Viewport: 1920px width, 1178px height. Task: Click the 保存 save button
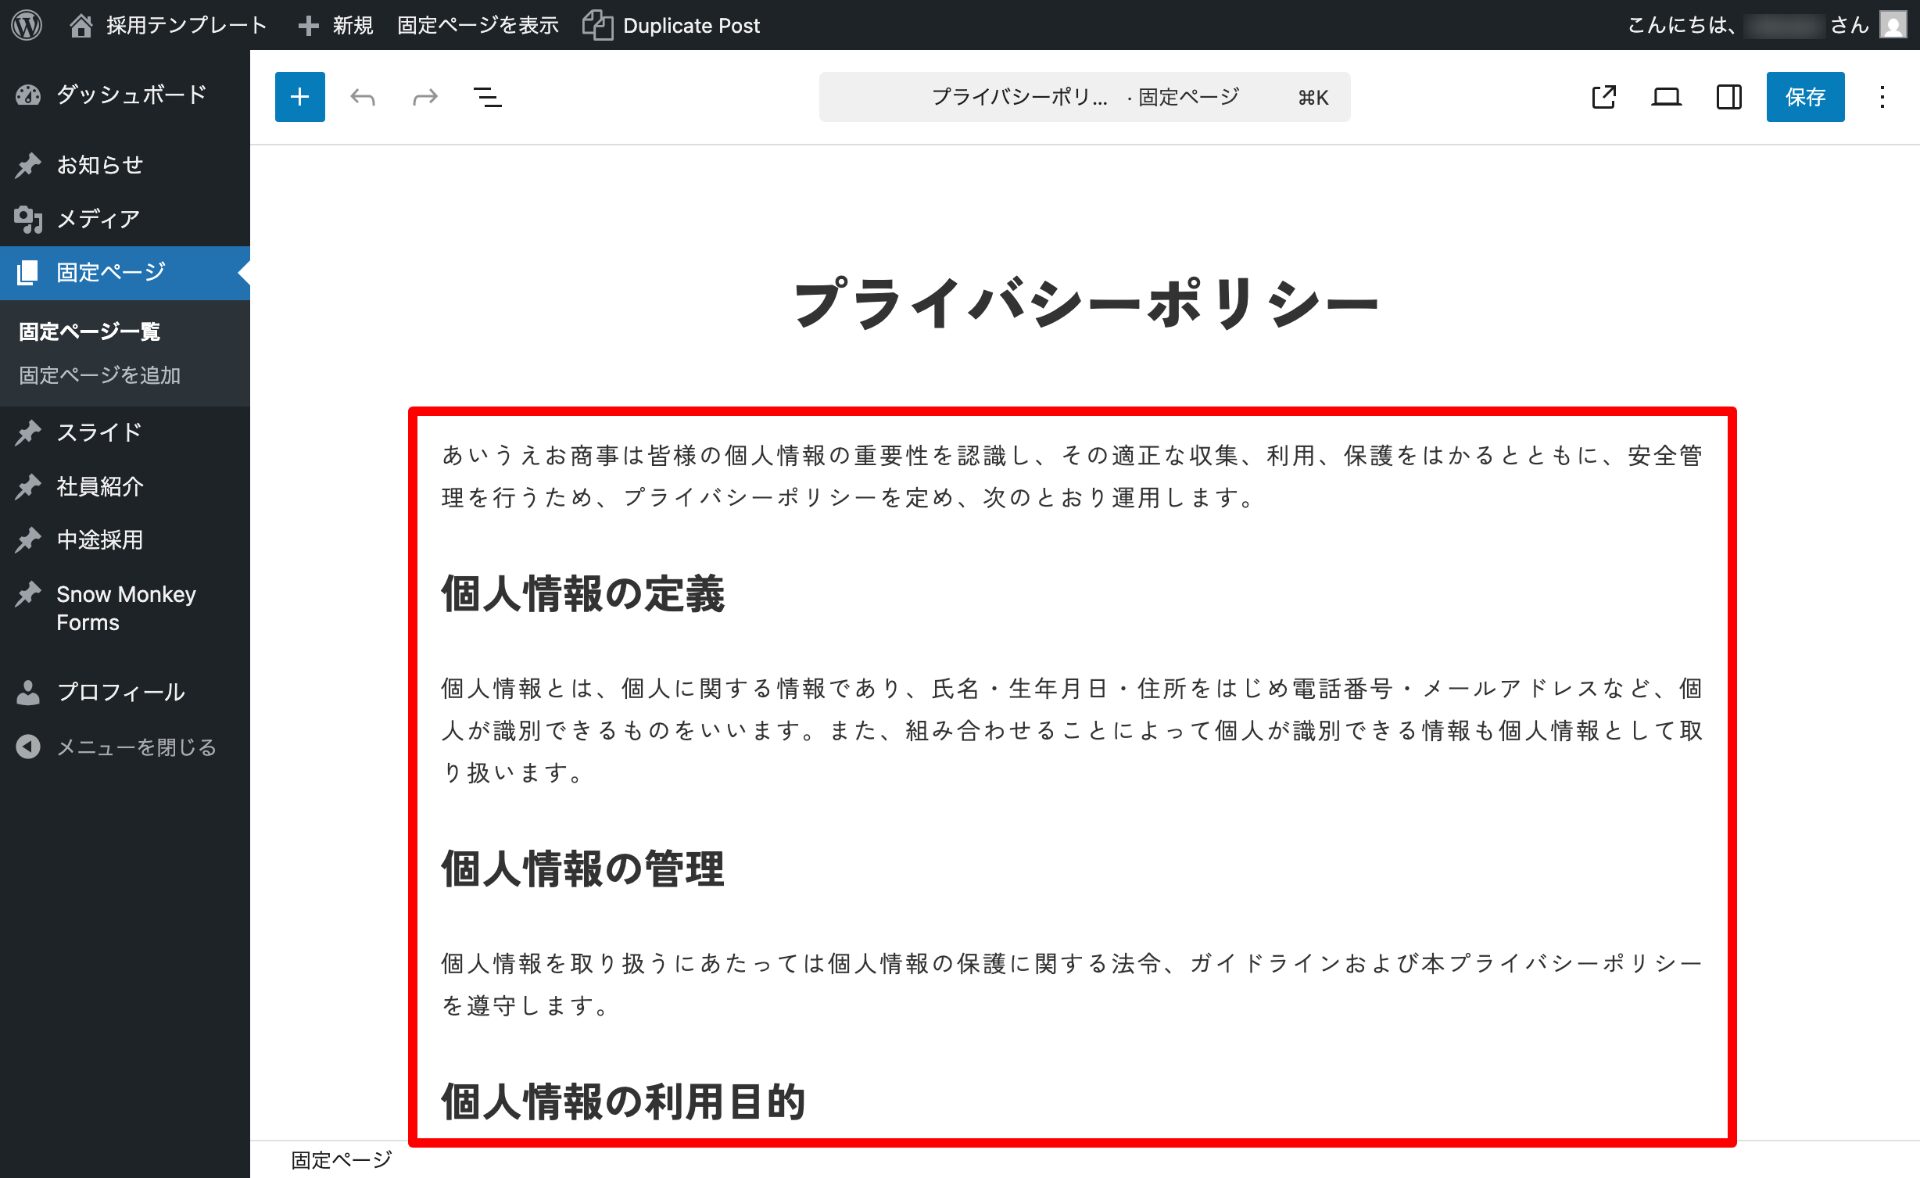tap(1805, 97)
